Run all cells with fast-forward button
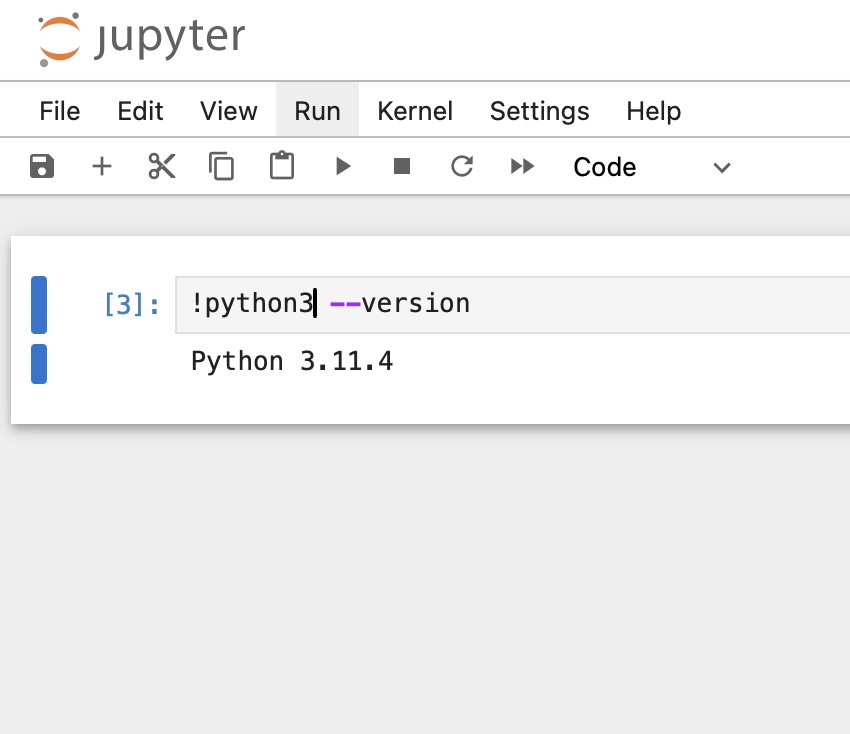 (522, 166)
